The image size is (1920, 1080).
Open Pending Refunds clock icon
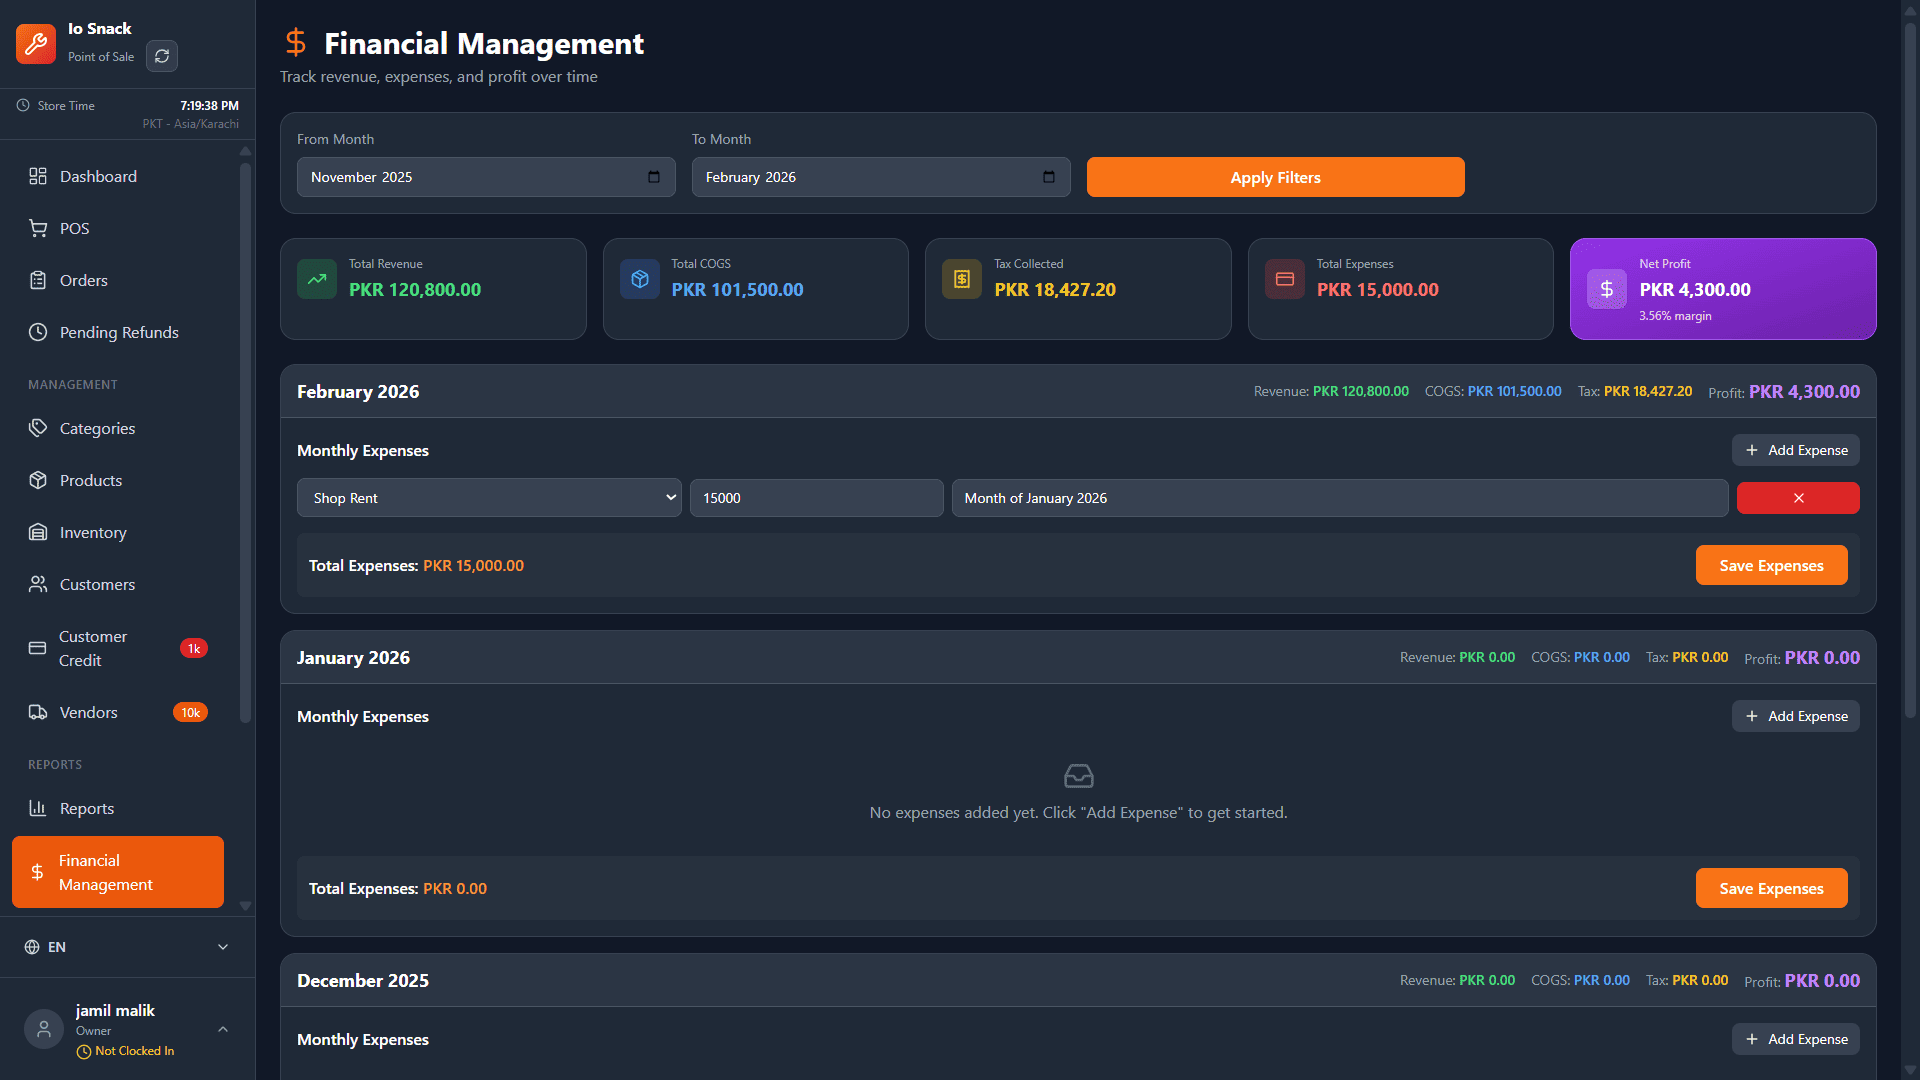38,332
